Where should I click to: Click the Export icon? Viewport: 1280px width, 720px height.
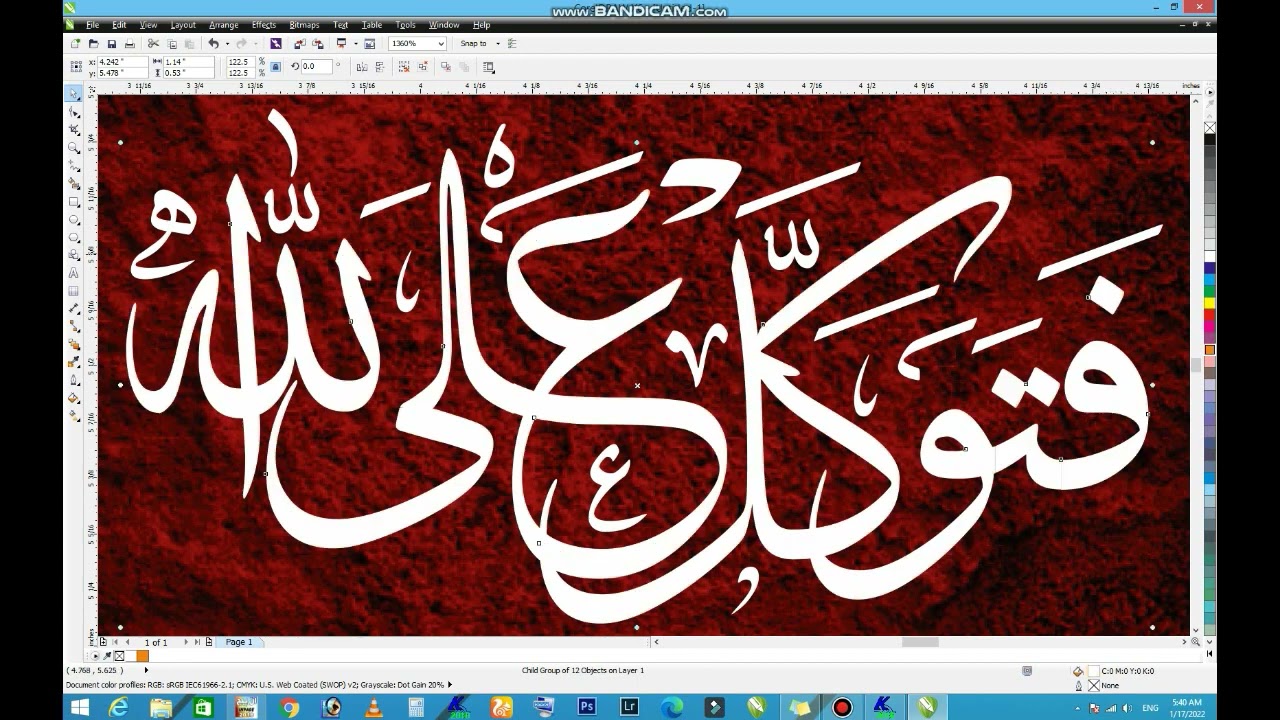(317, 44)
